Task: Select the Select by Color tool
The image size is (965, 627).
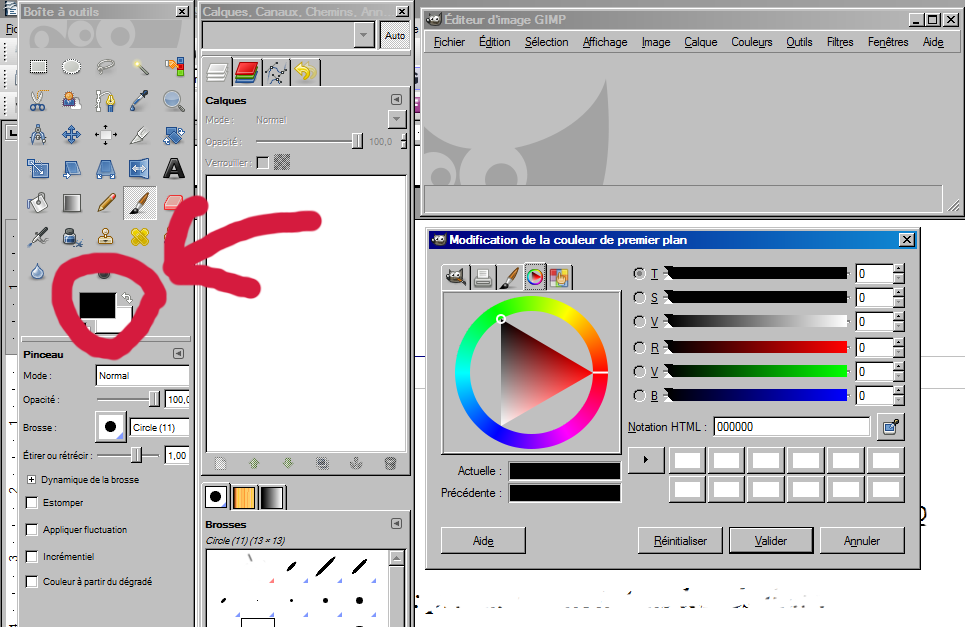Action: tap(174, 66)
